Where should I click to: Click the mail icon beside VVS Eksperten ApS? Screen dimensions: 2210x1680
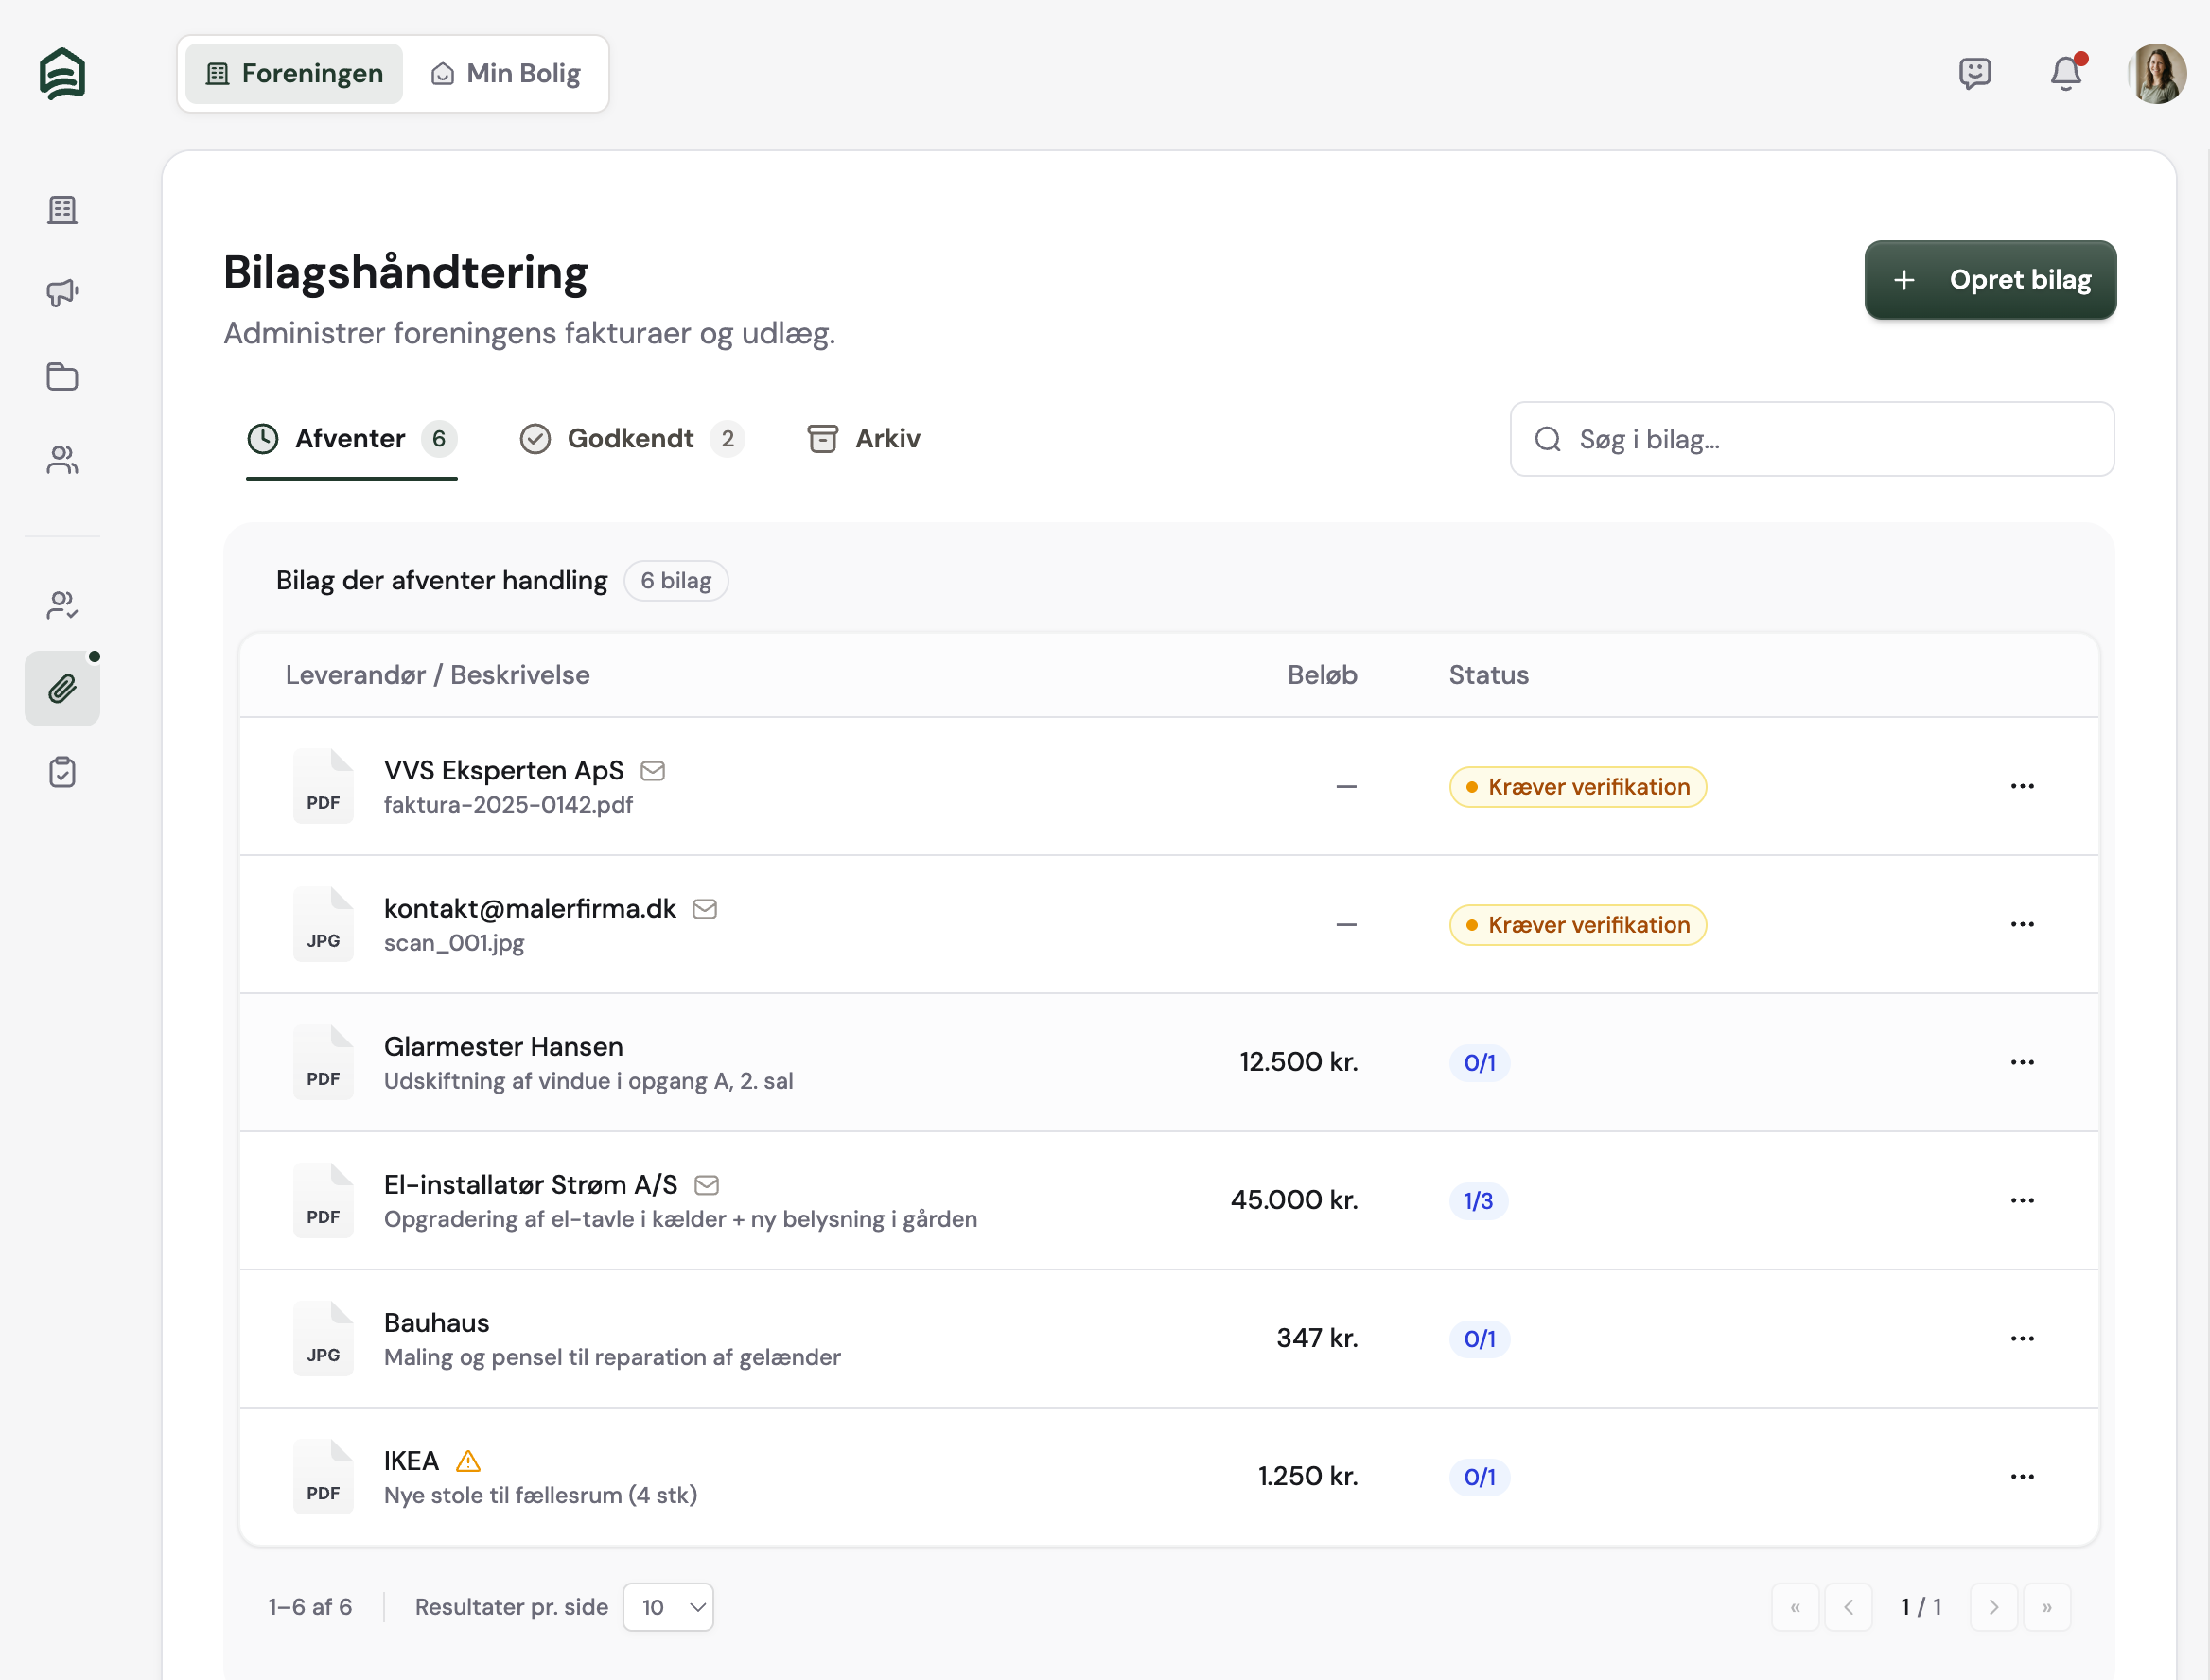coord(653,770)
